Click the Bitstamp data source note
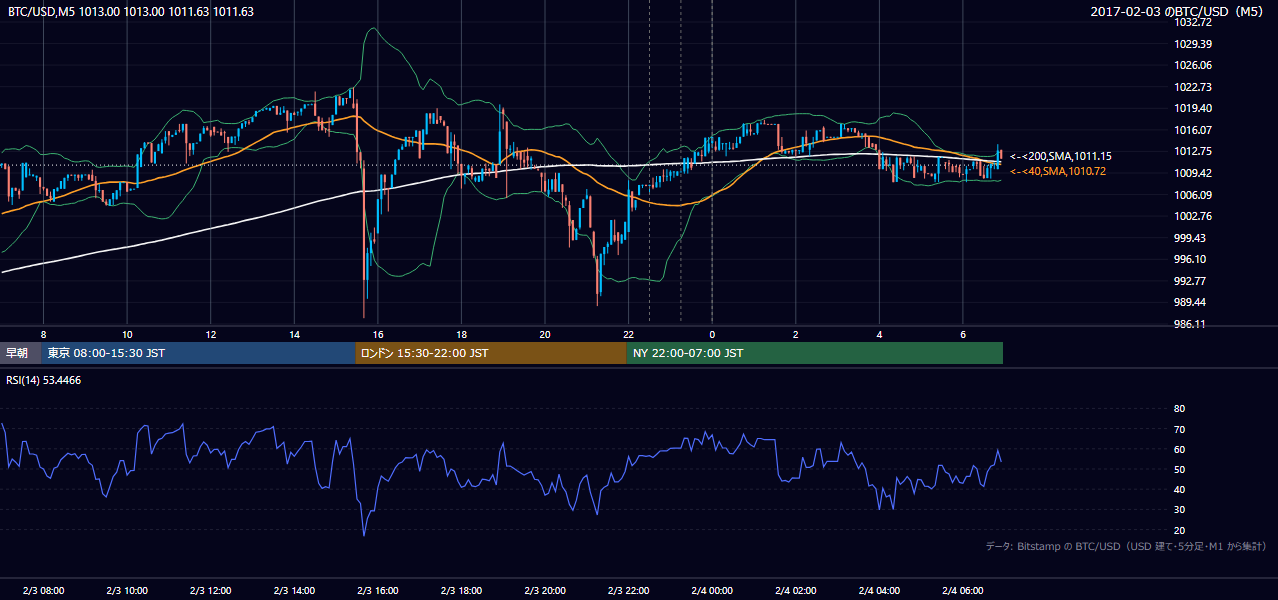This screenshot has height=600, width=1278. pos(1127,546)
